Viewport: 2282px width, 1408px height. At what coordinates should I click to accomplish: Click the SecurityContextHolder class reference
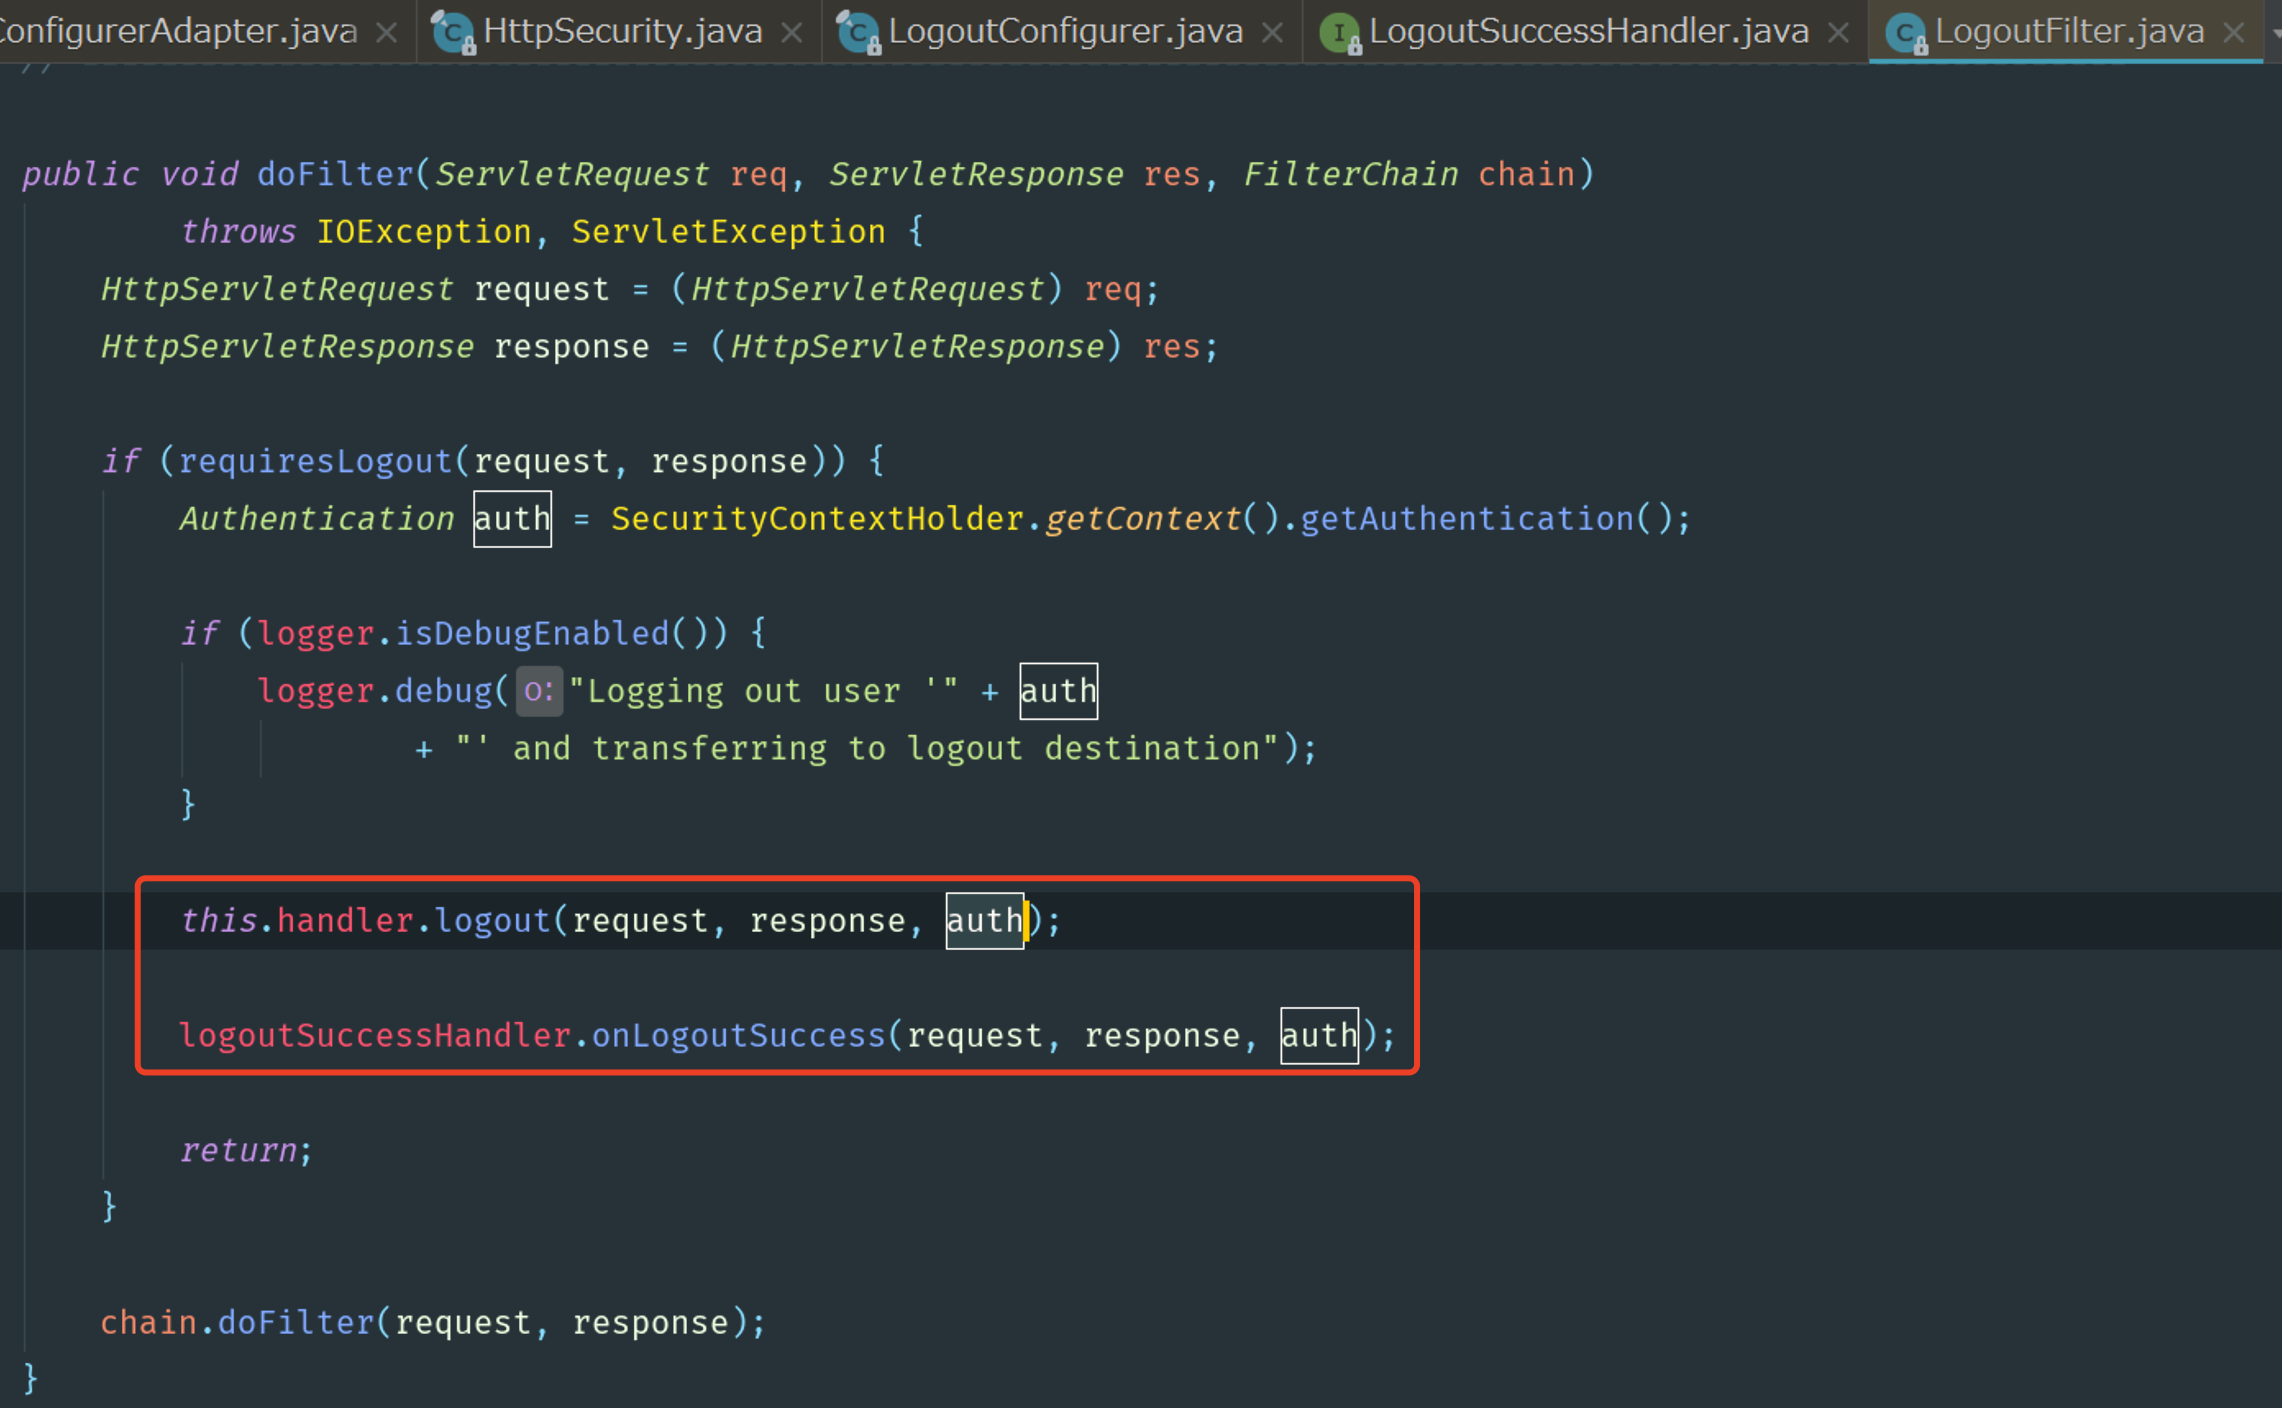pos(817,519)
